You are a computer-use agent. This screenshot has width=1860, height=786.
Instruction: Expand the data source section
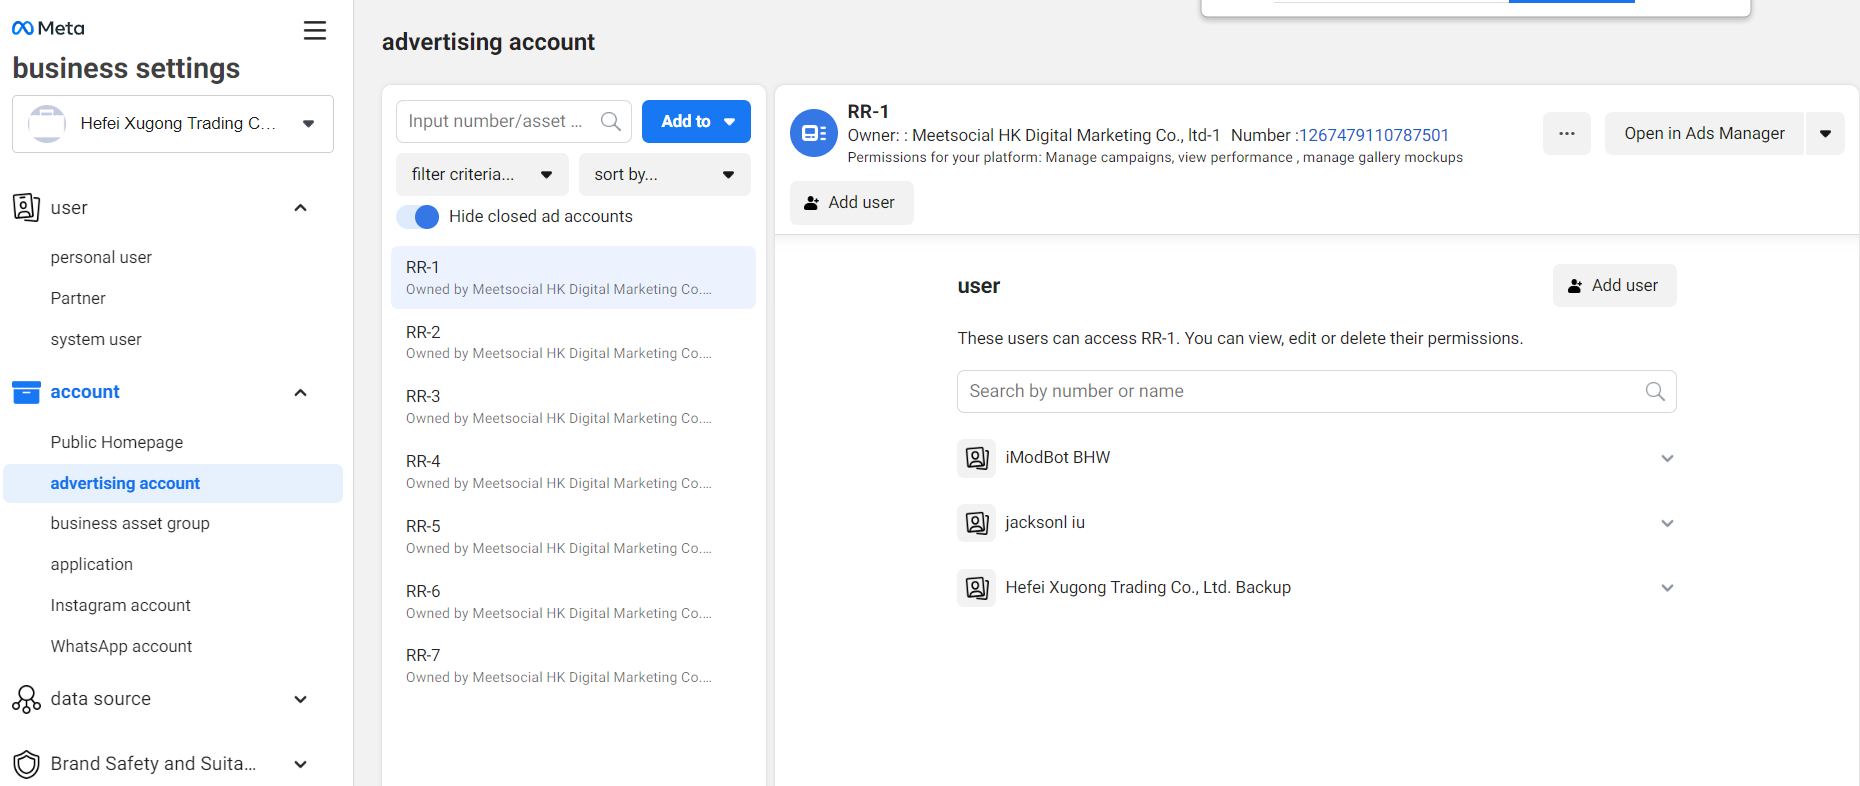(x=300, y=699)
